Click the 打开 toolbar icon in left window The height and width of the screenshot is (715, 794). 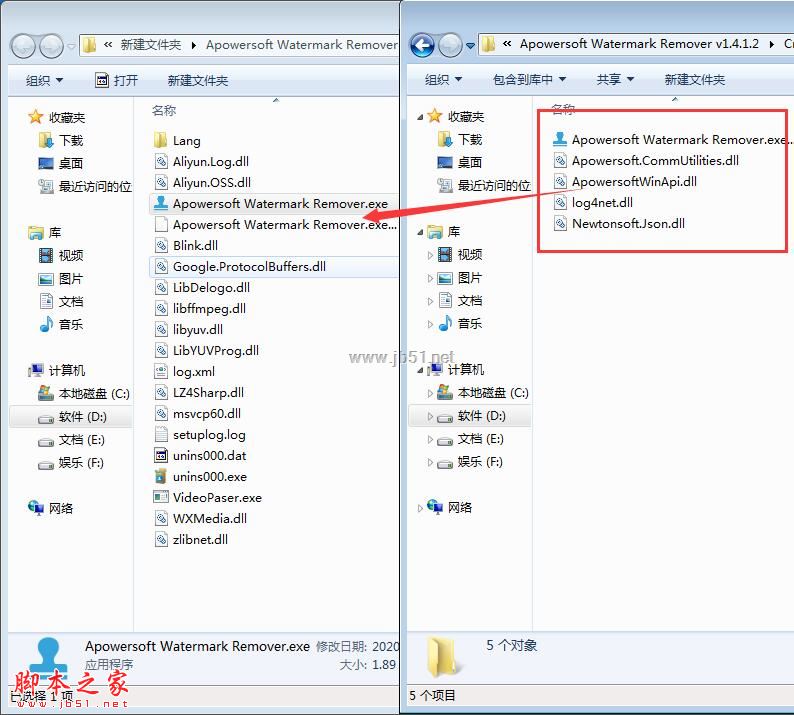pyautogui.click(x=102, y=80)
